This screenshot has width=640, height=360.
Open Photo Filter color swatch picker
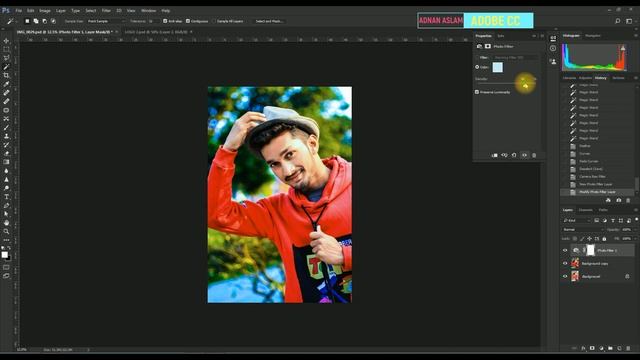pos(498,67)
